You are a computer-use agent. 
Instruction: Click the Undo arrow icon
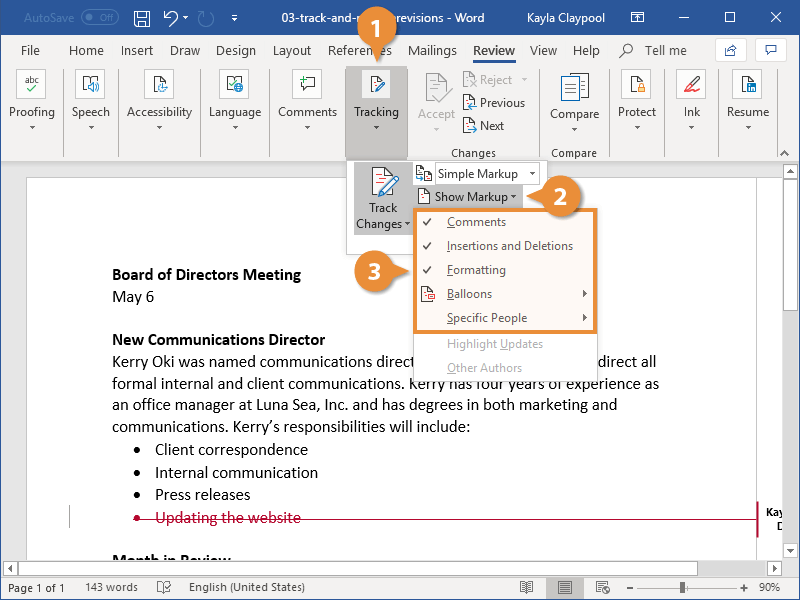click(170, 18)
